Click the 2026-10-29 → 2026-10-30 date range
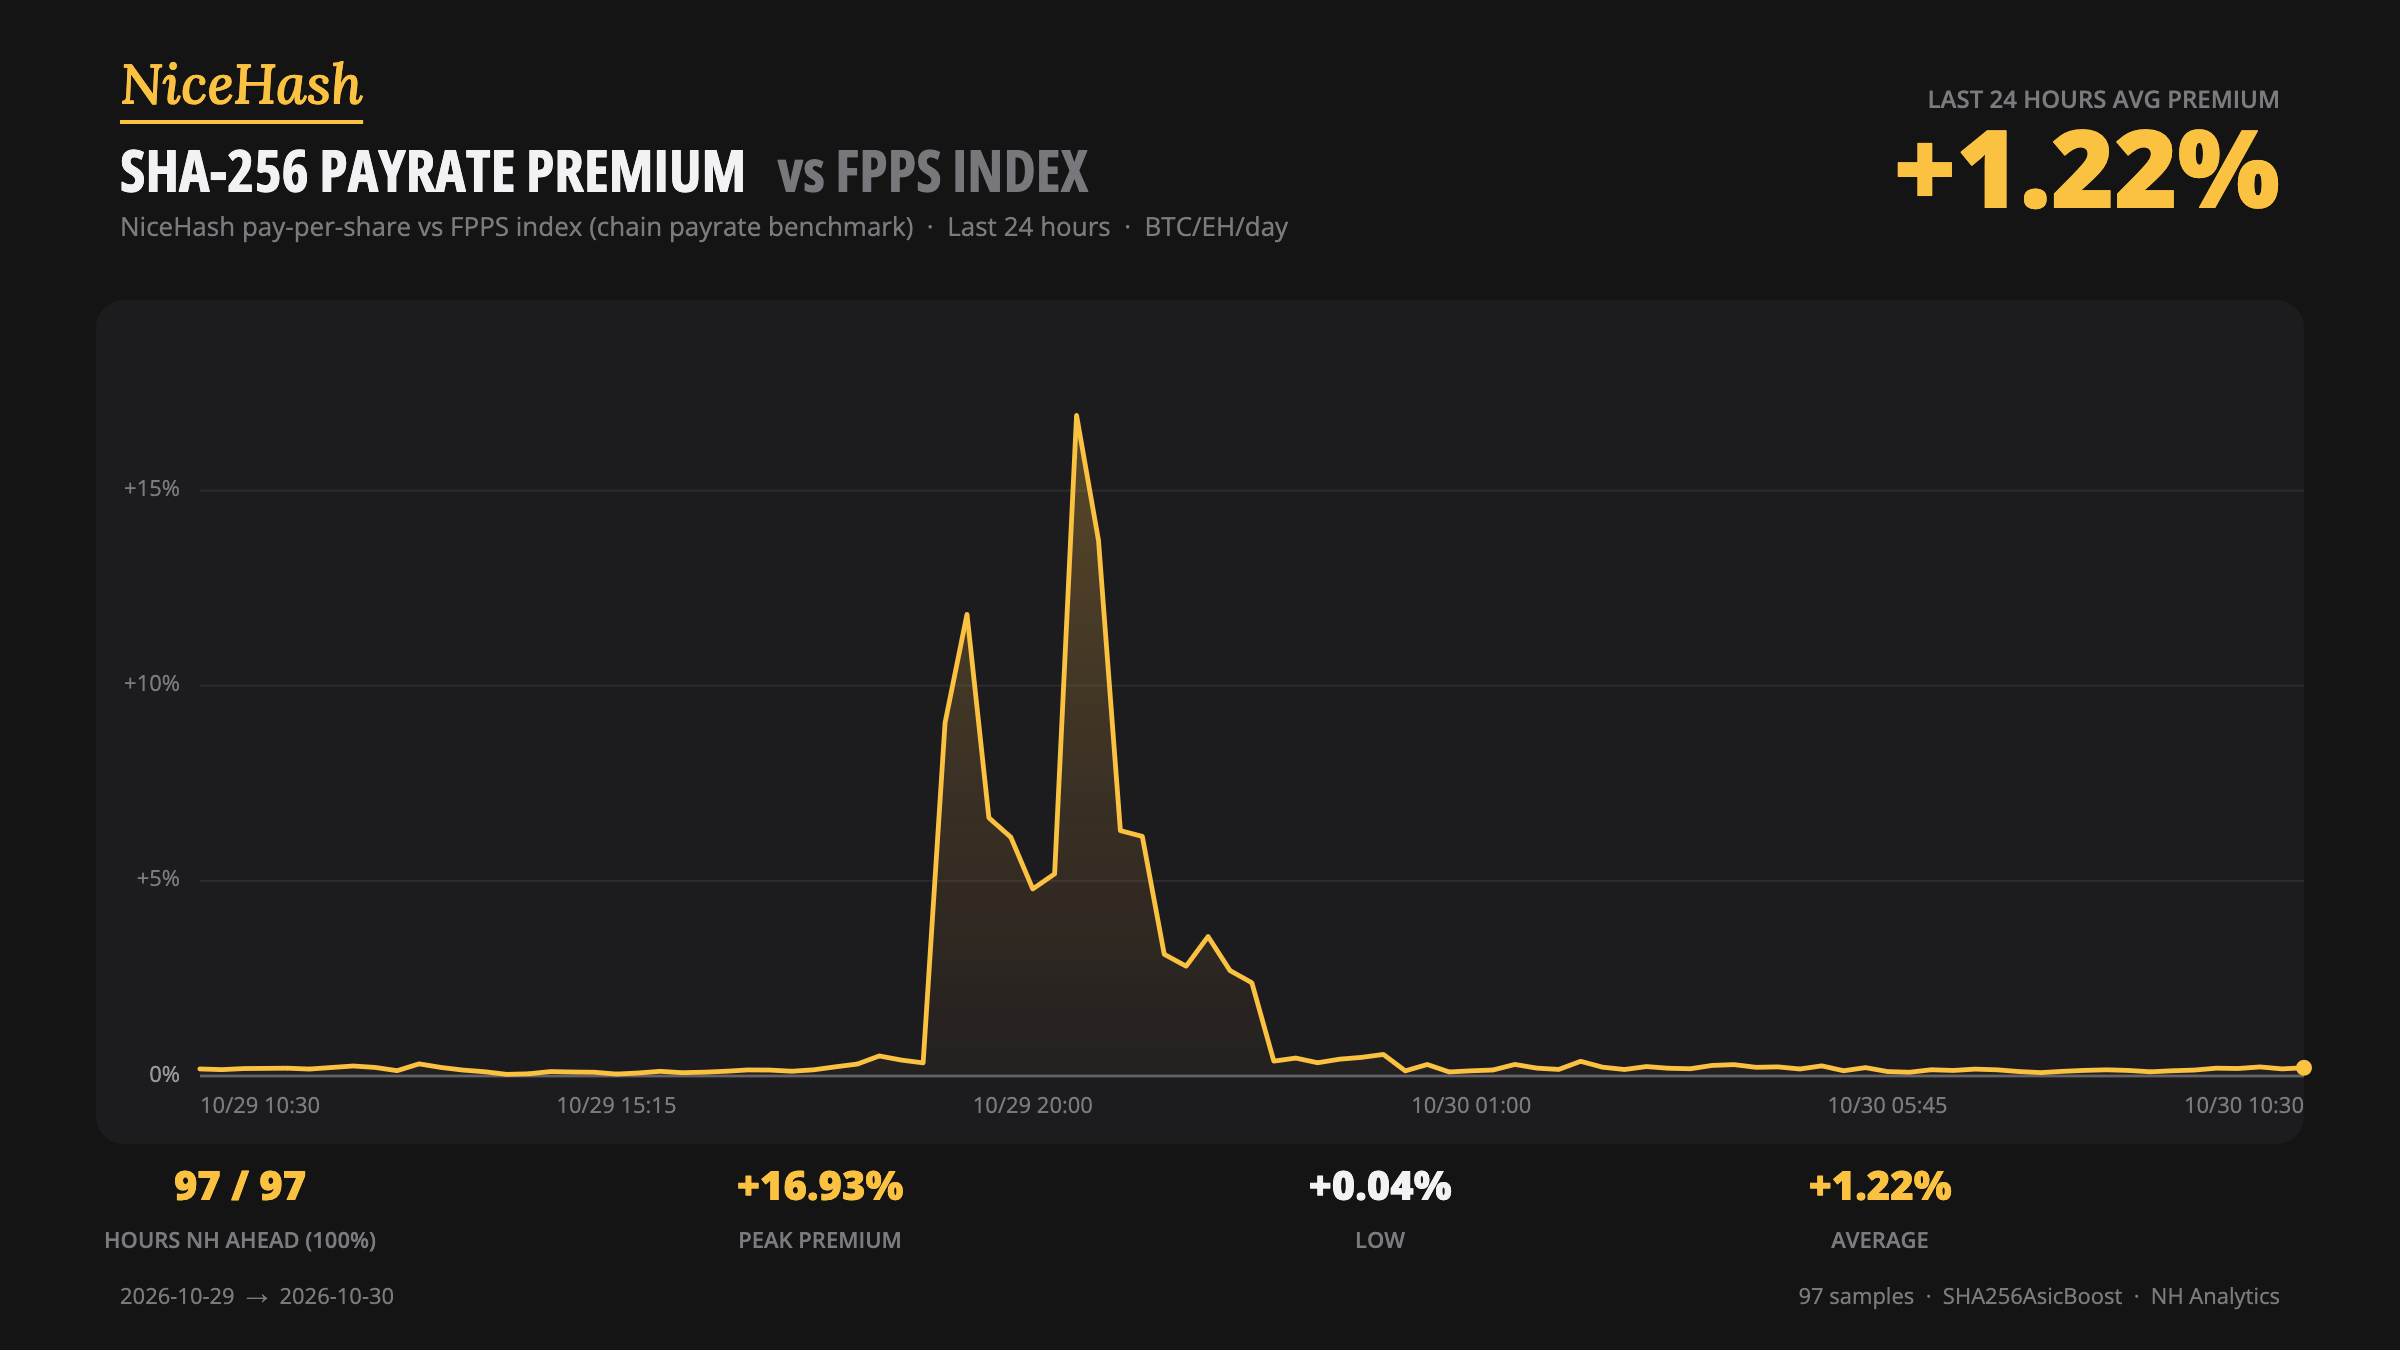The image size is (2400, 1350). [257, 1297]
